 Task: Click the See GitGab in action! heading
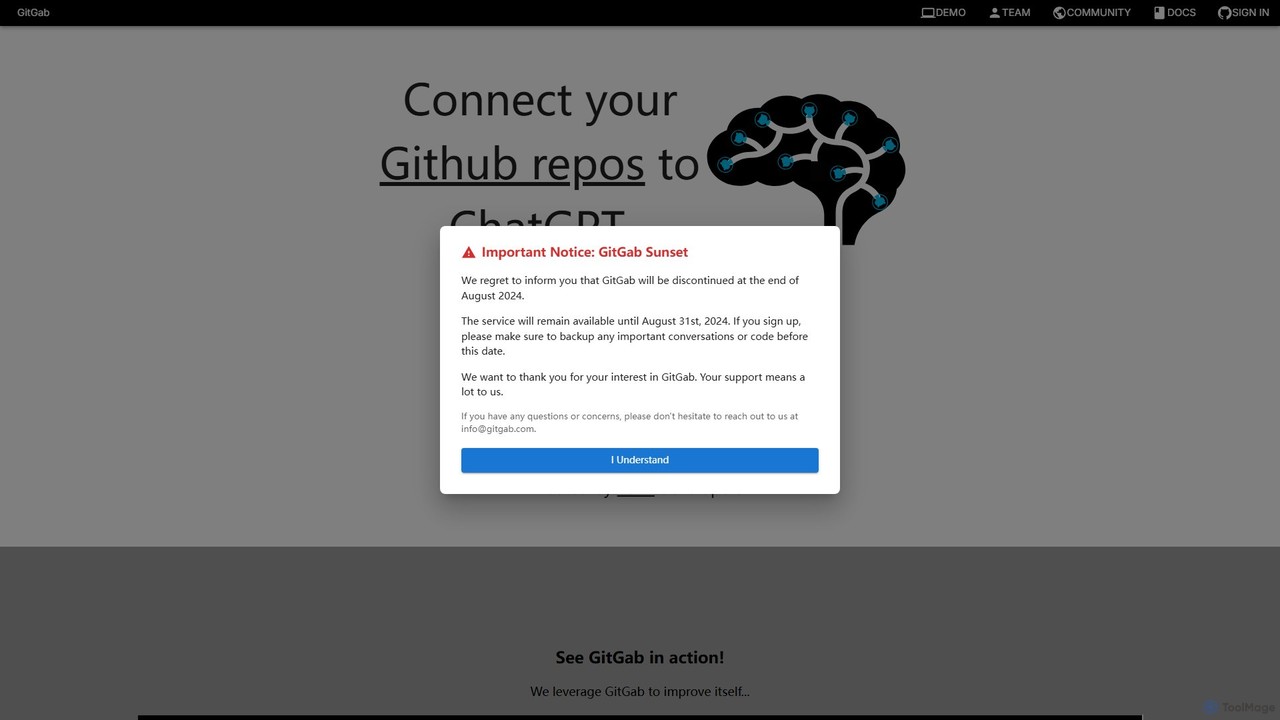(640, 657)
